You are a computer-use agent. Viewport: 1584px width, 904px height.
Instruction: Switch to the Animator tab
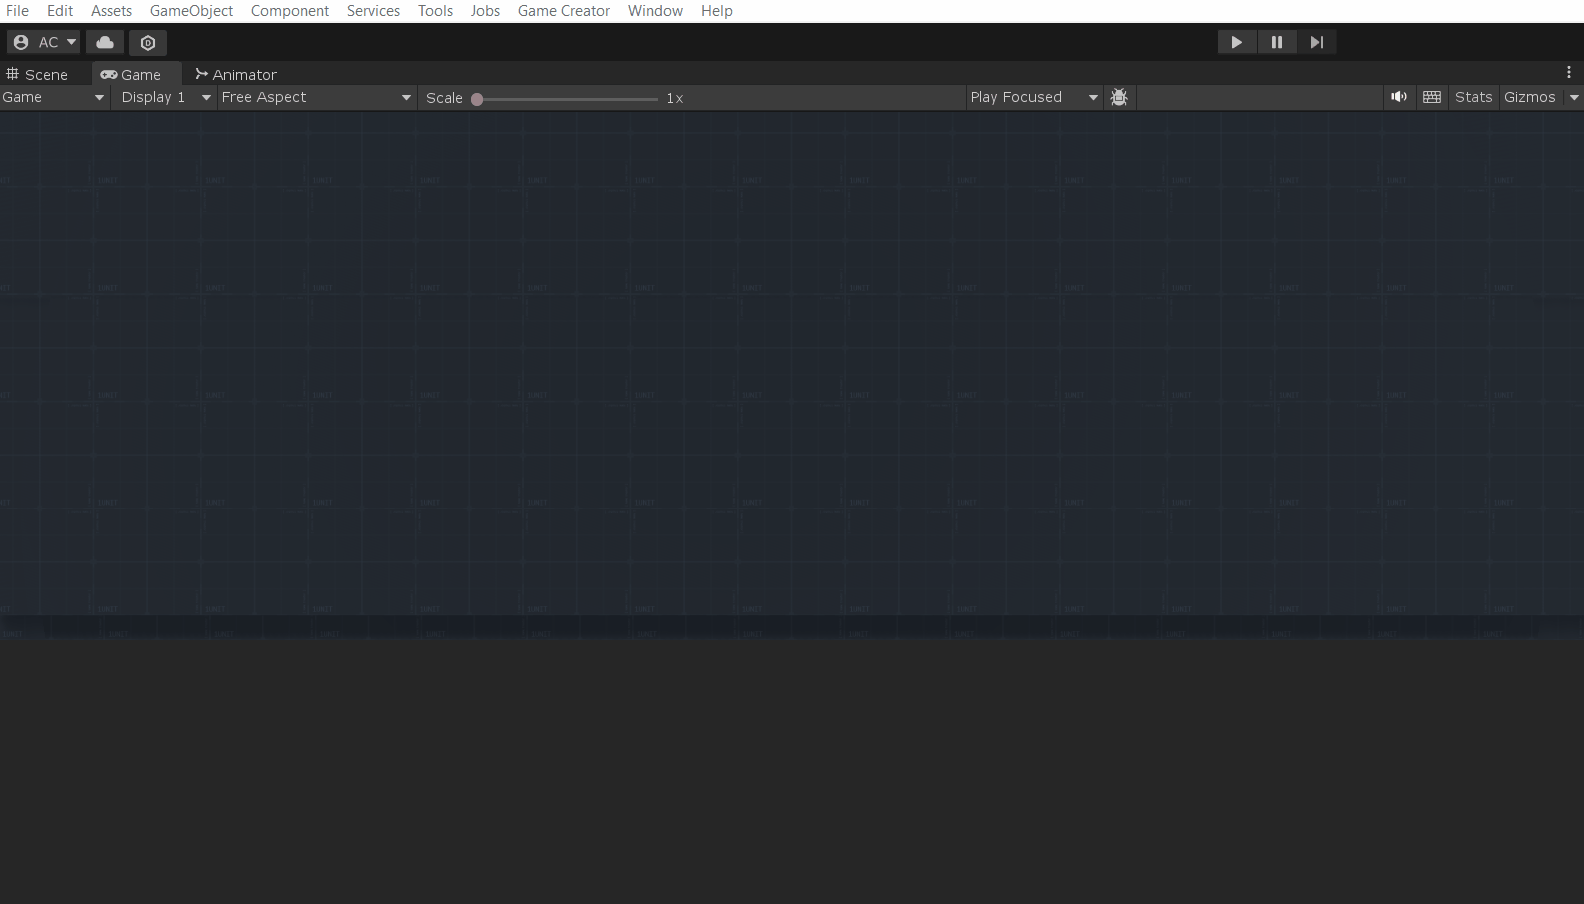click(x=236, y=75)
